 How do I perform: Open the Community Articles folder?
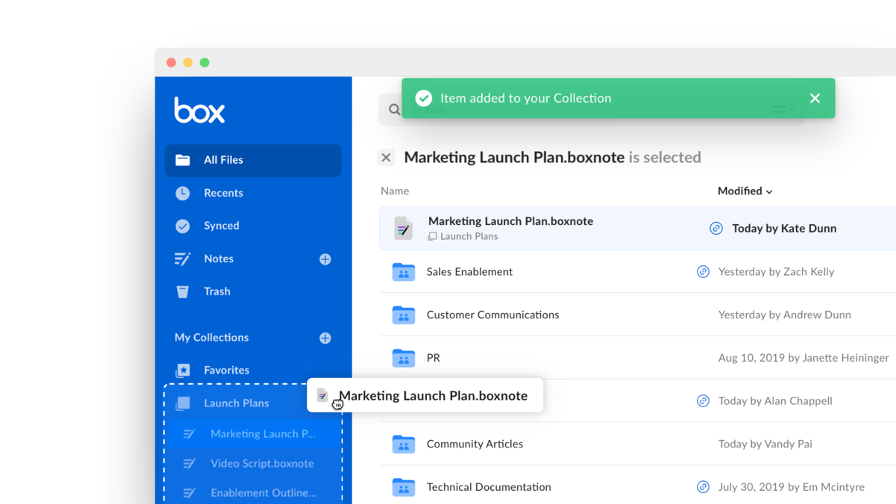475,443
